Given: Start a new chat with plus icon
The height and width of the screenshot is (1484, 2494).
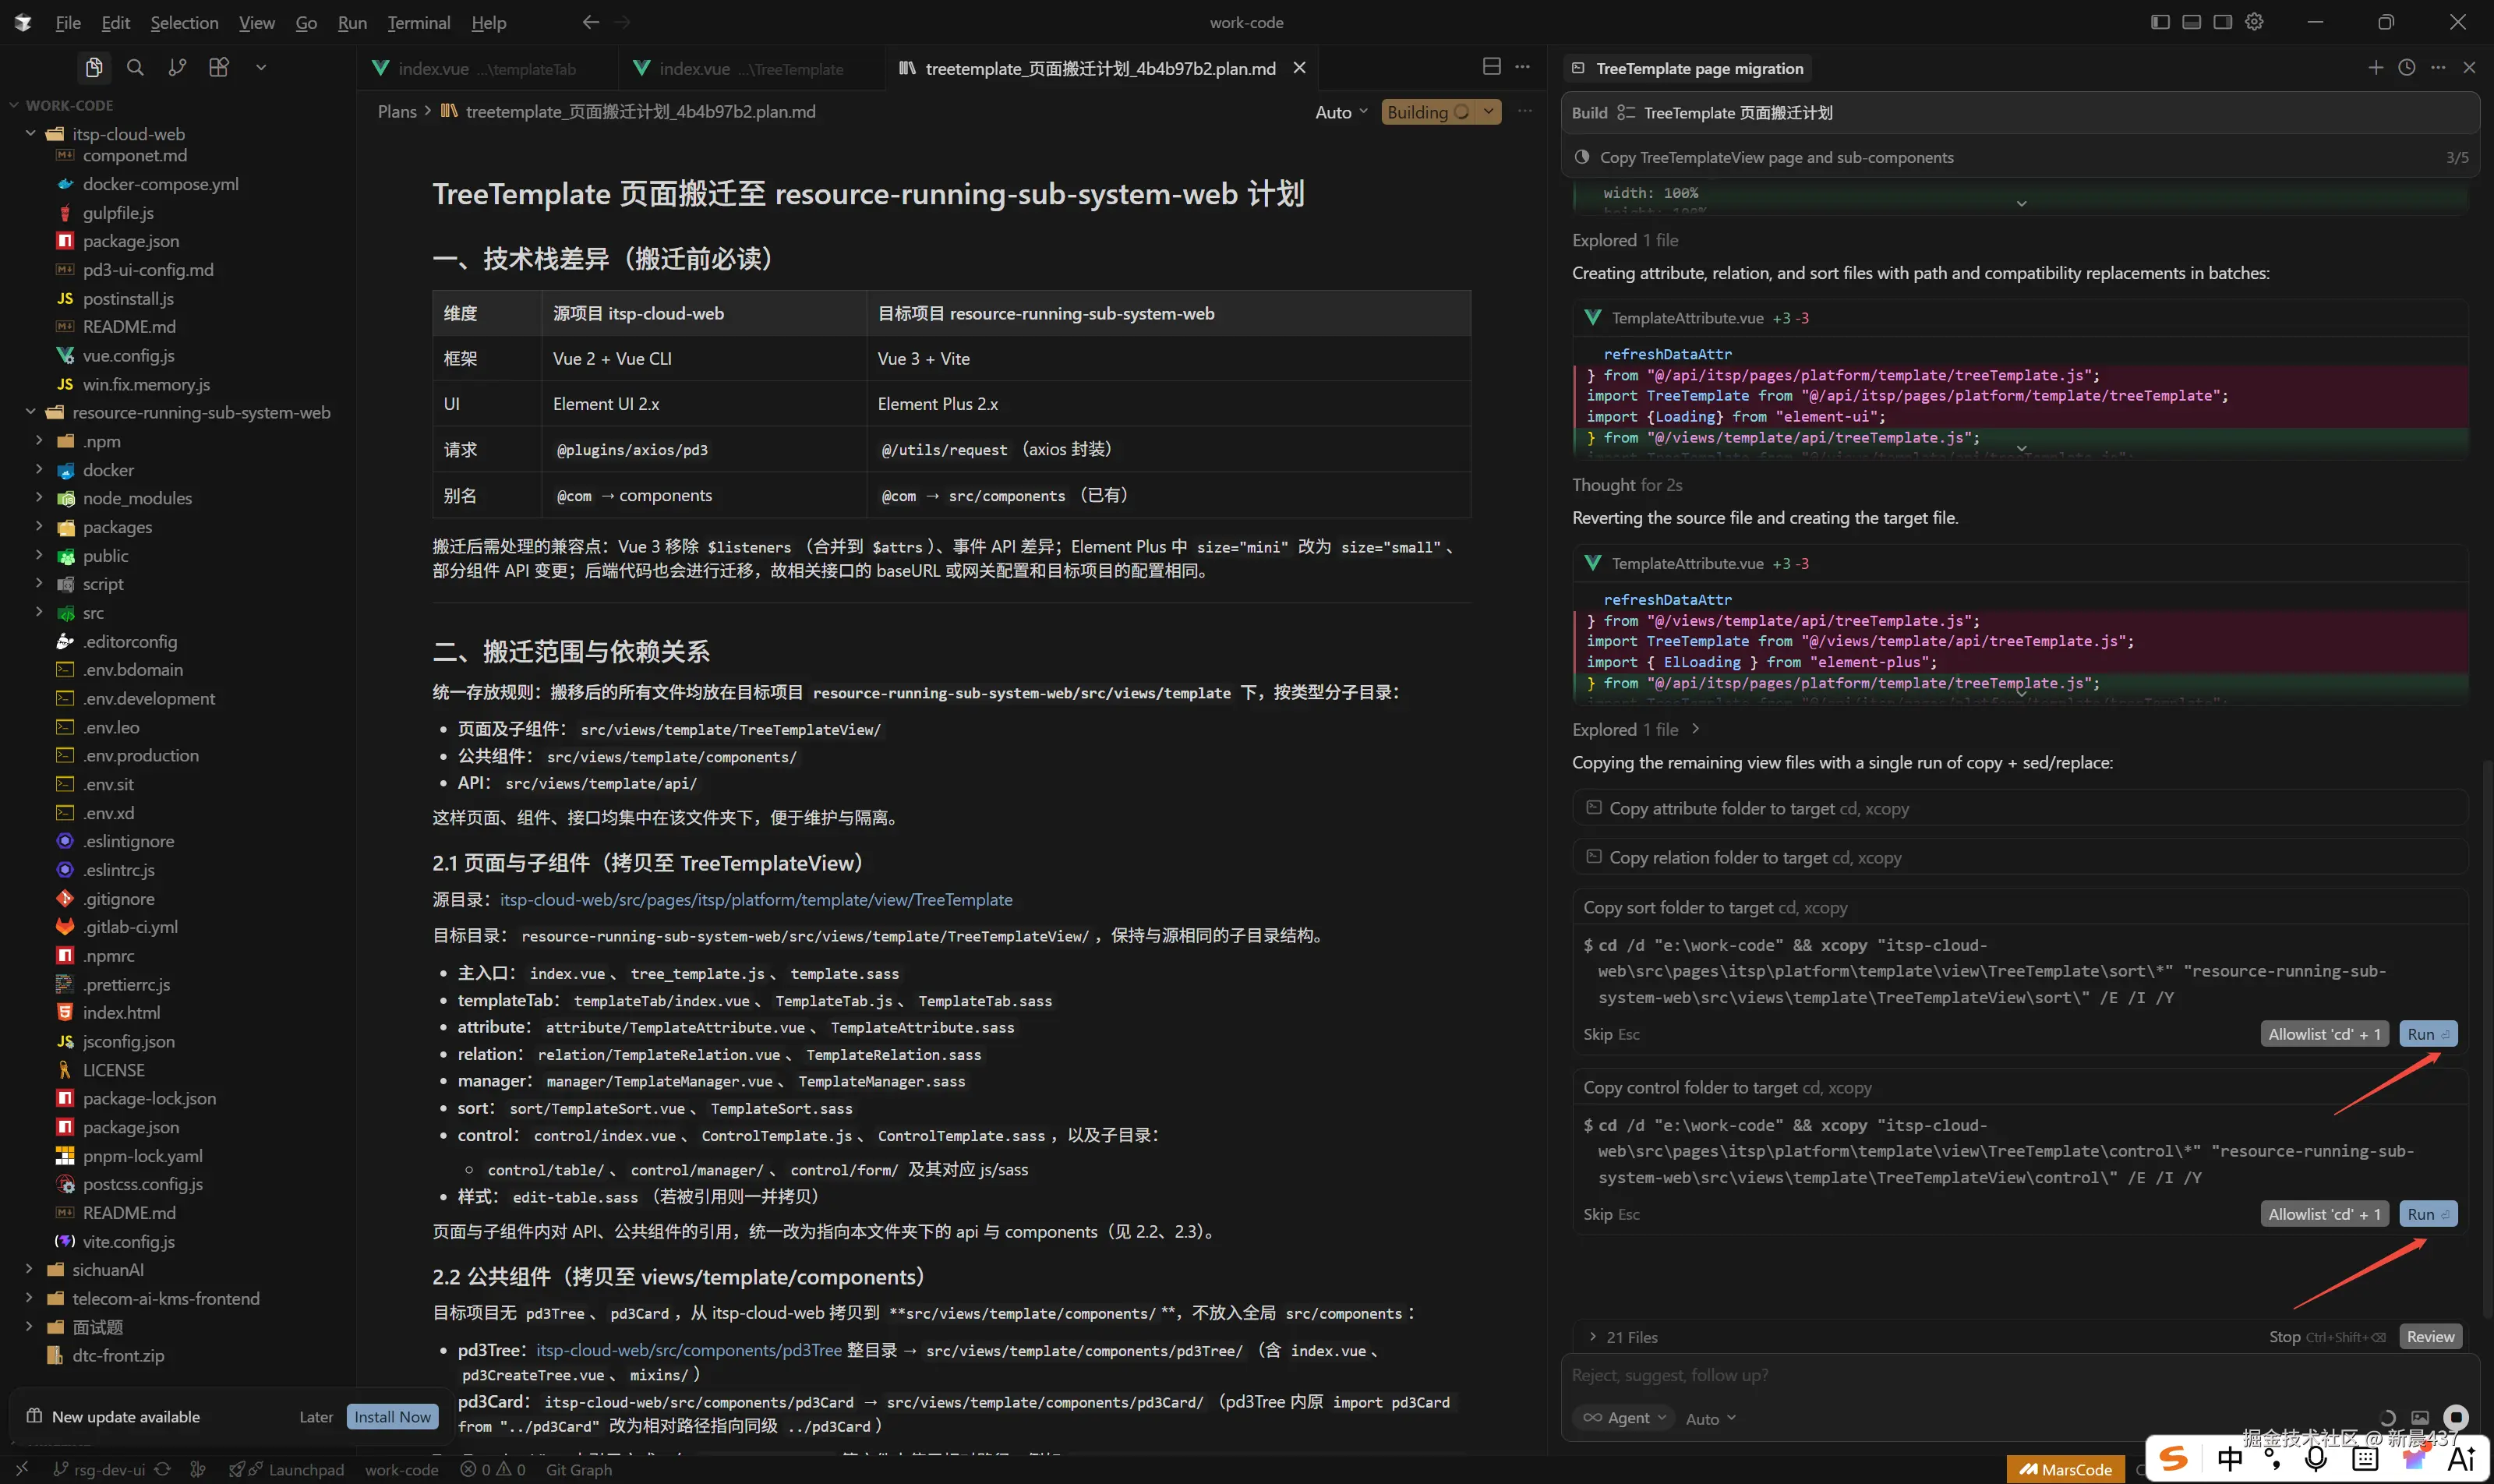Looking at the screenshot, I should pyautogui.click(x=2375, y=67).
